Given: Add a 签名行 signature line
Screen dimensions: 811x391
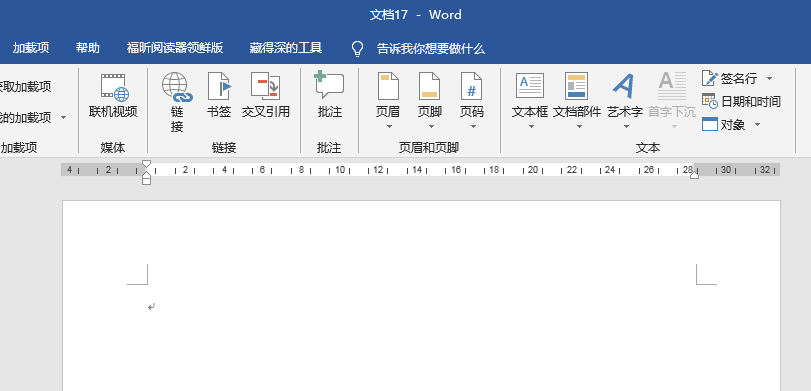Looking at the screenshot, I should 729,79.
